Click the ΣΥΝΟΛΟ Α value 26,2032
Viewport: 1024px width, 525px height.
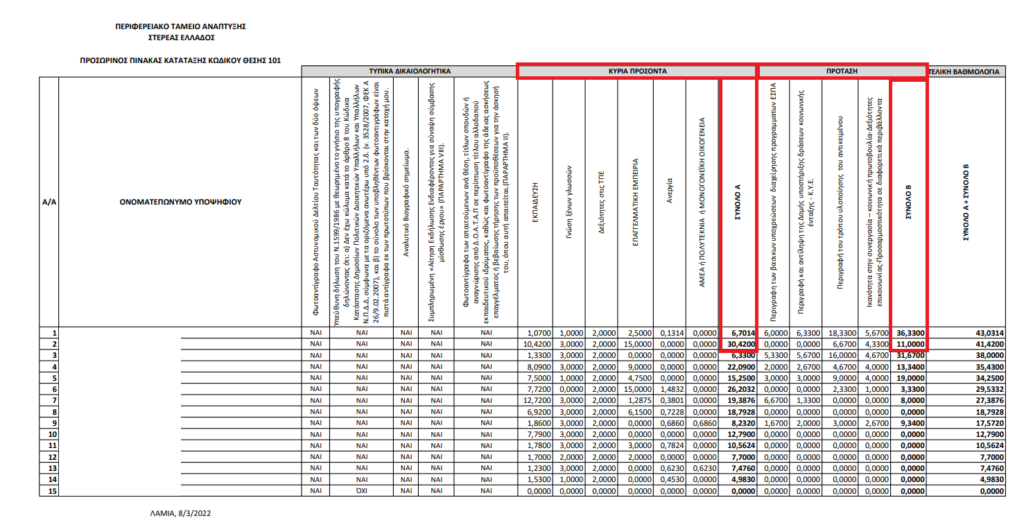(742, 390)
